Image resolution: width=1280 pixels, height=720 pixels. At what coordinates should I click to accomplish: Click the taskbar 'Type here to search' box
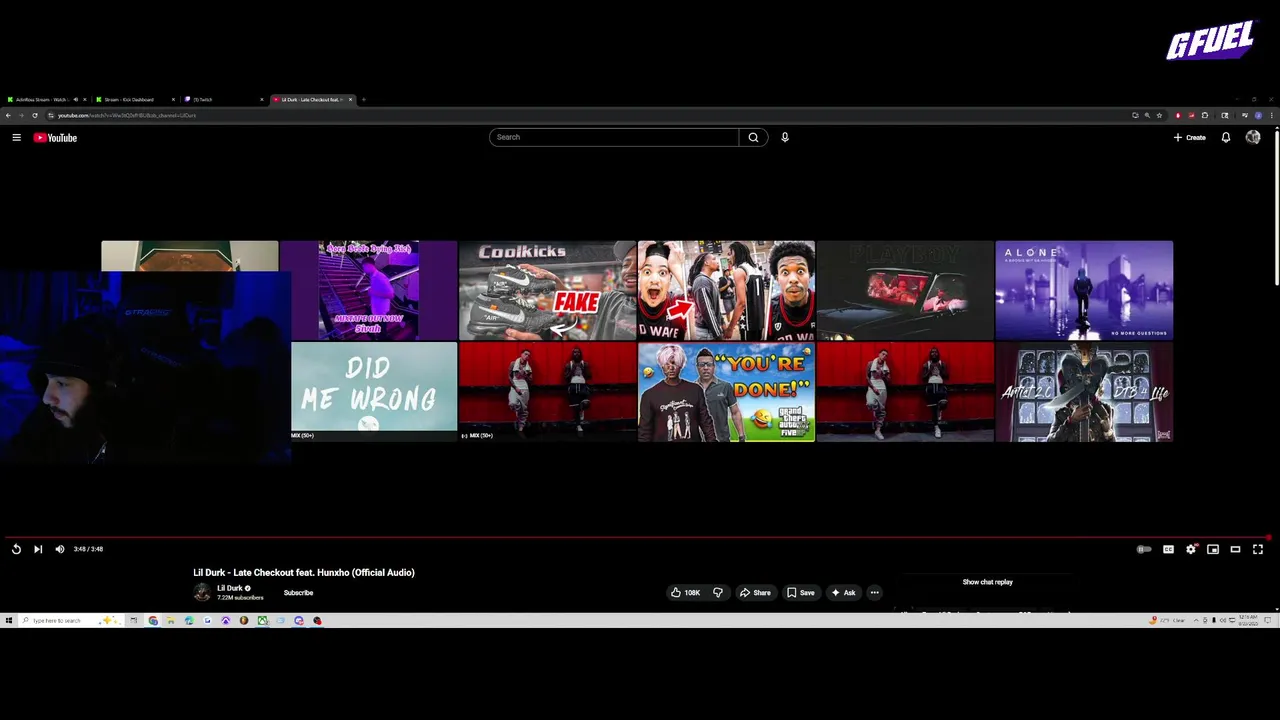(x=70, y=621)
